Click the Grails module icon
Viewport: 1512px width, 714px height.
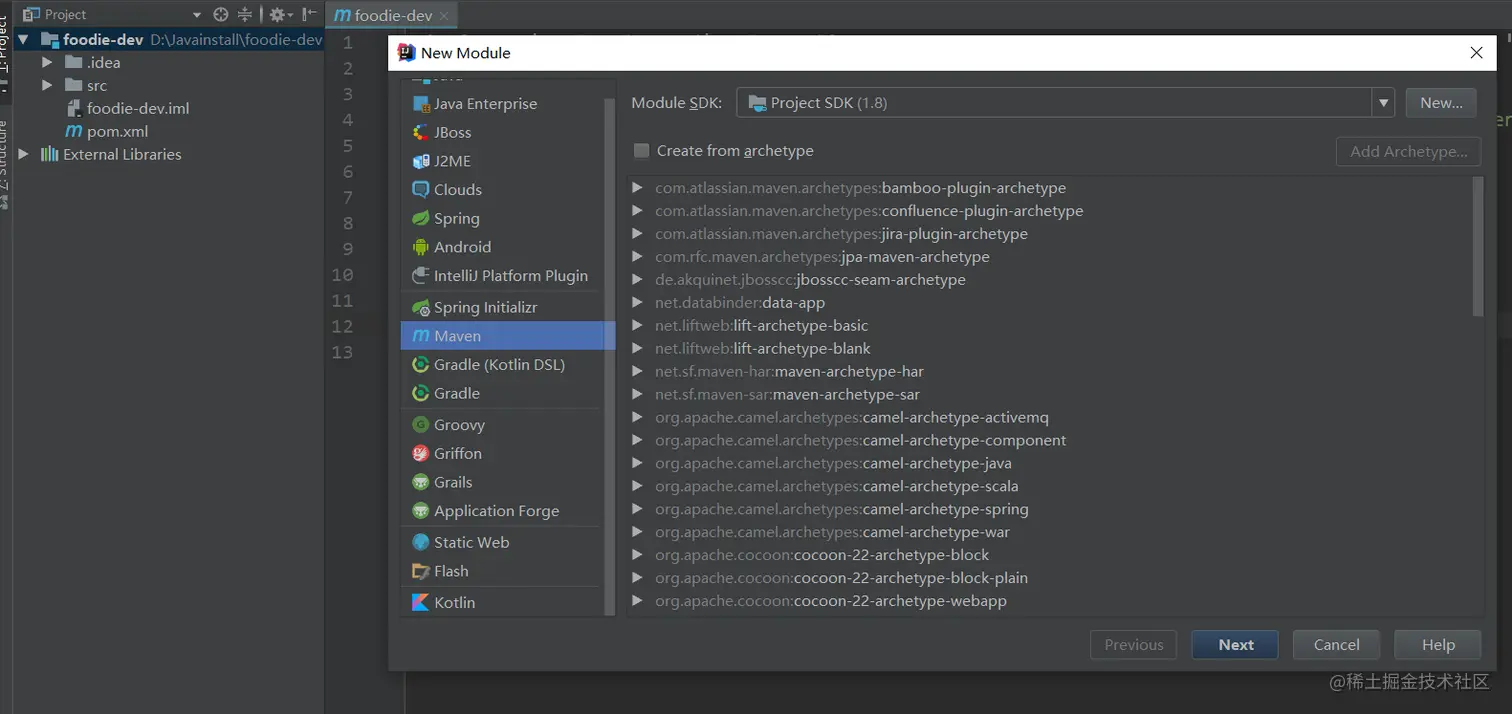point(420,482)
